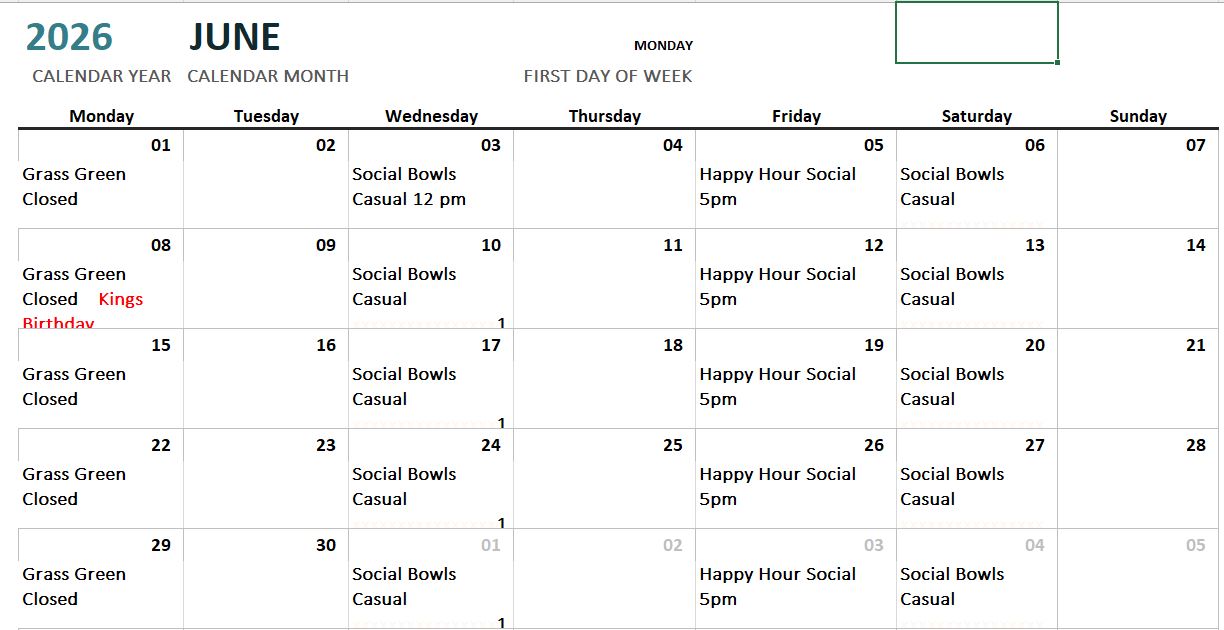The image size is (1224, 630).
Task: Select the green-outlined active cell
Action: [976, 32]
